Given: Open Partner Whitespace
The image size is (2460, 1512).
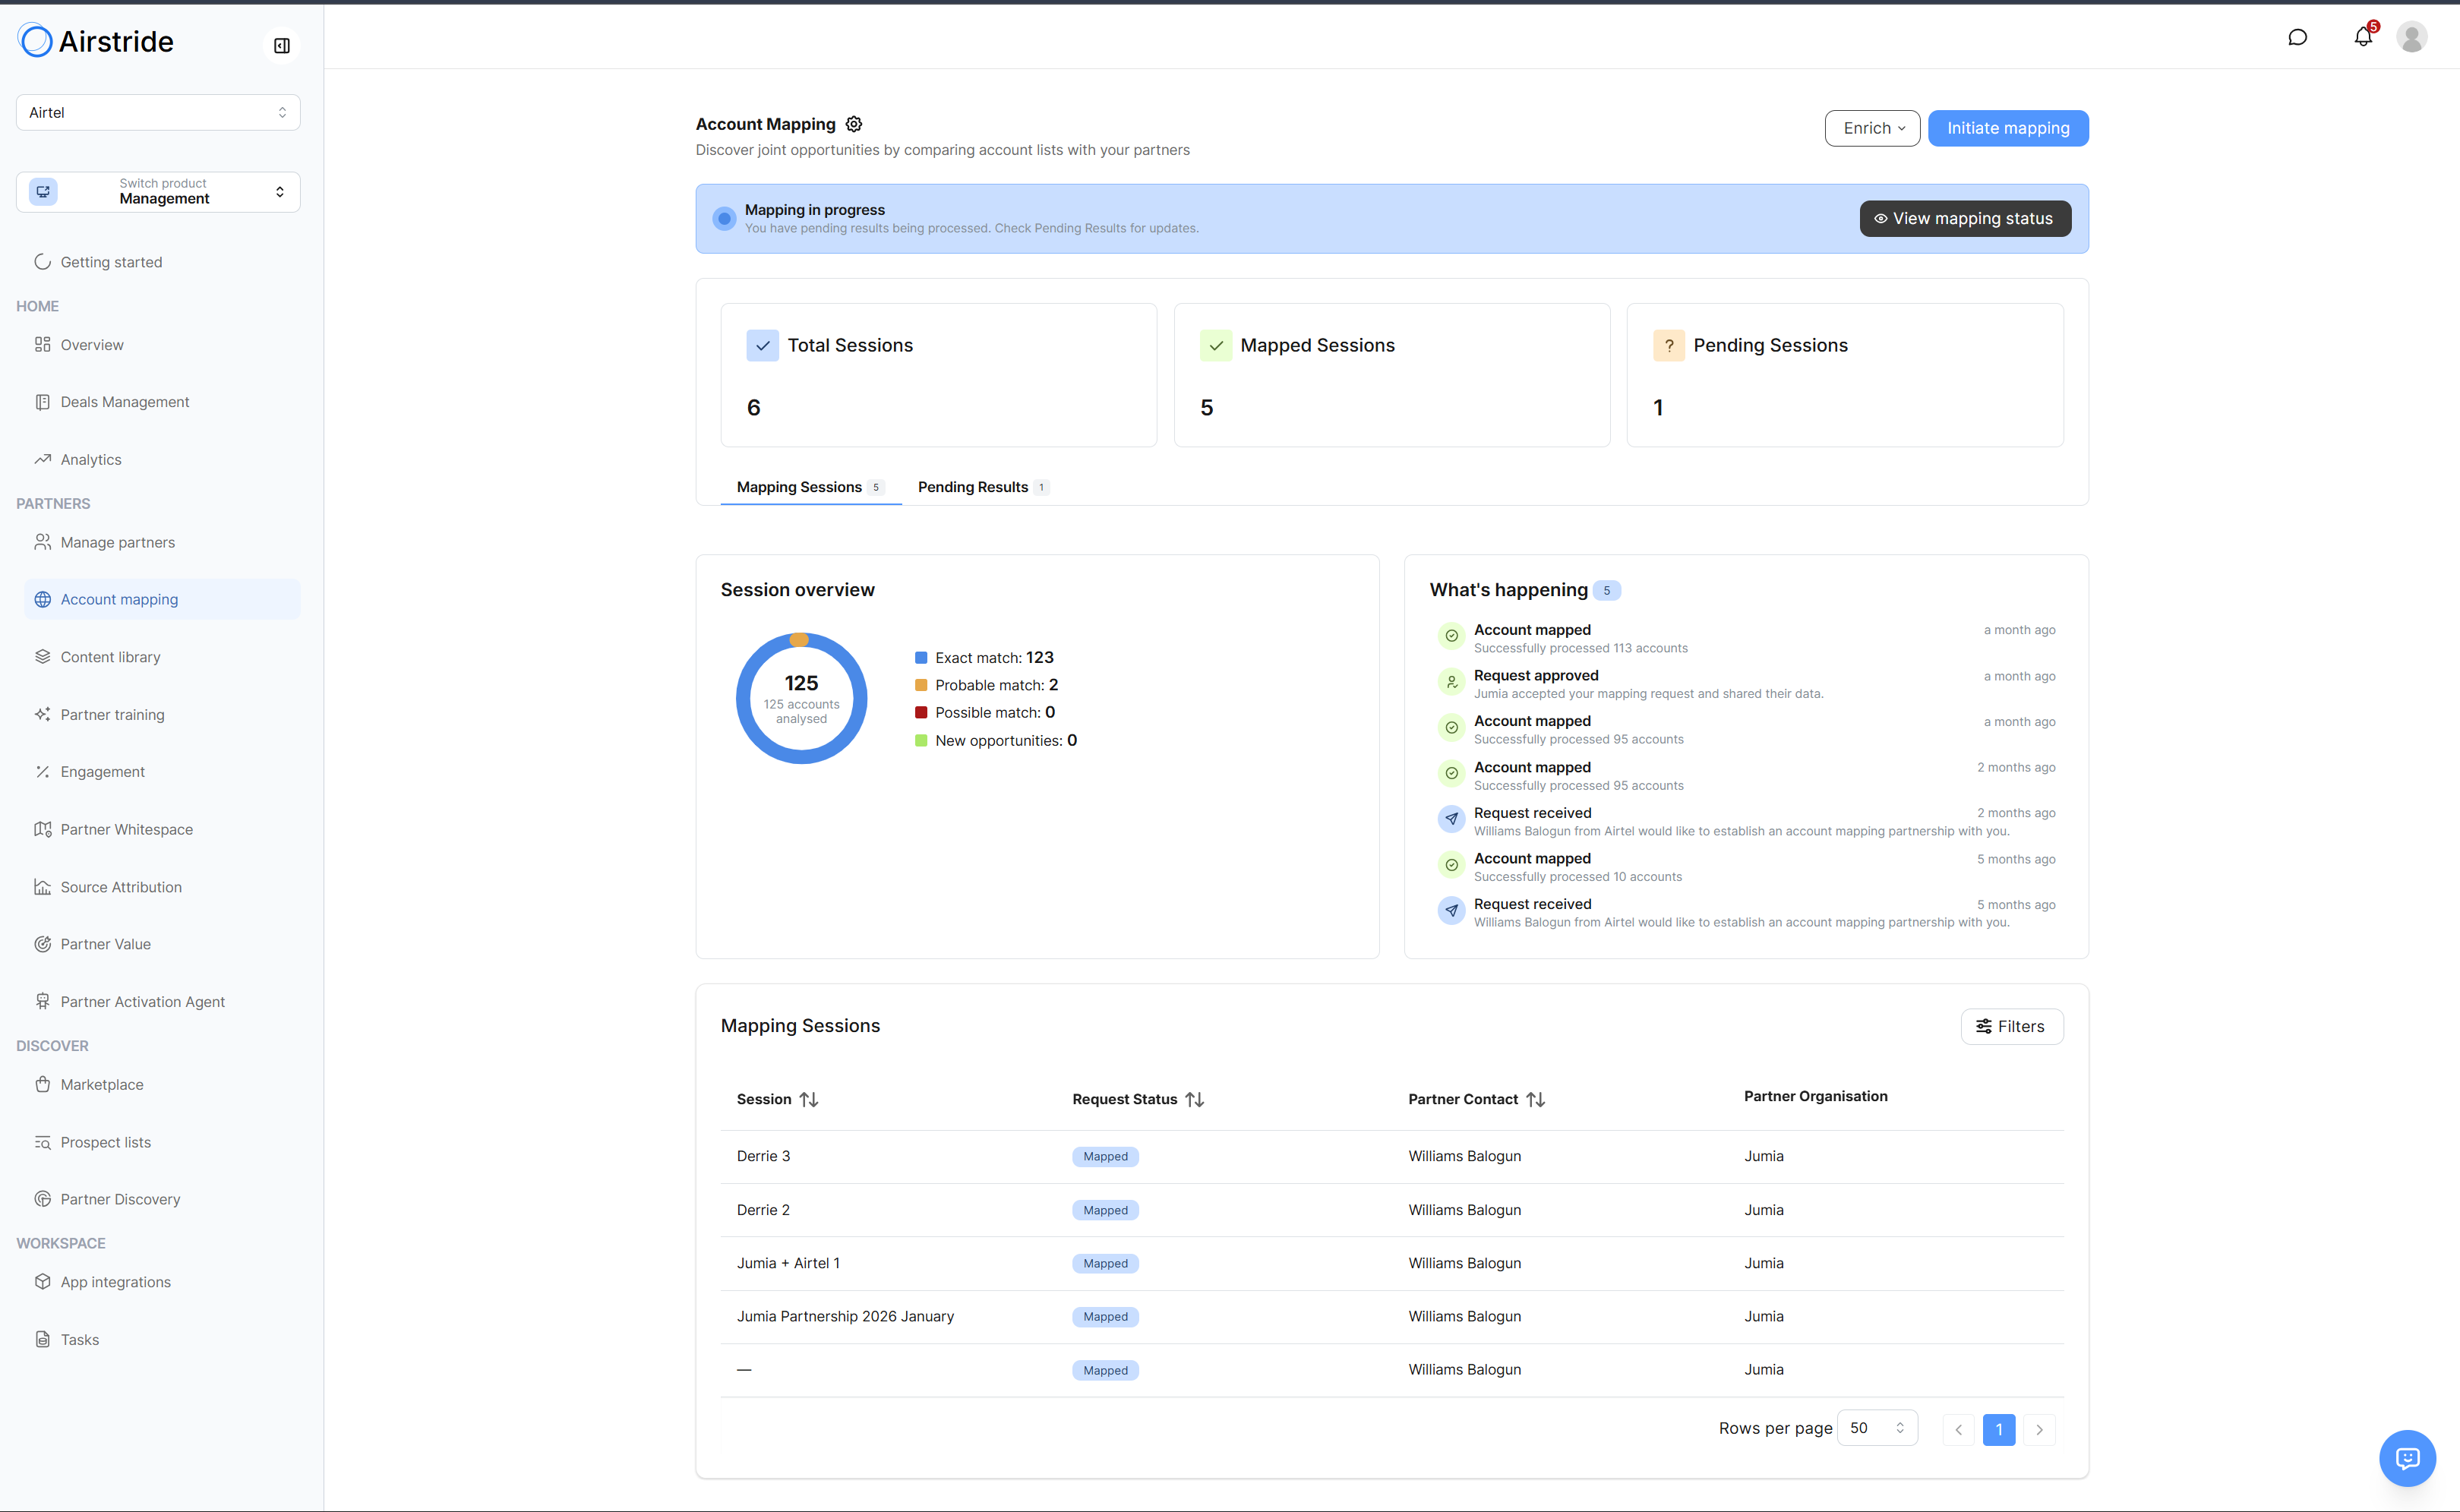Looking at the screenshot, I should (162, 829).
